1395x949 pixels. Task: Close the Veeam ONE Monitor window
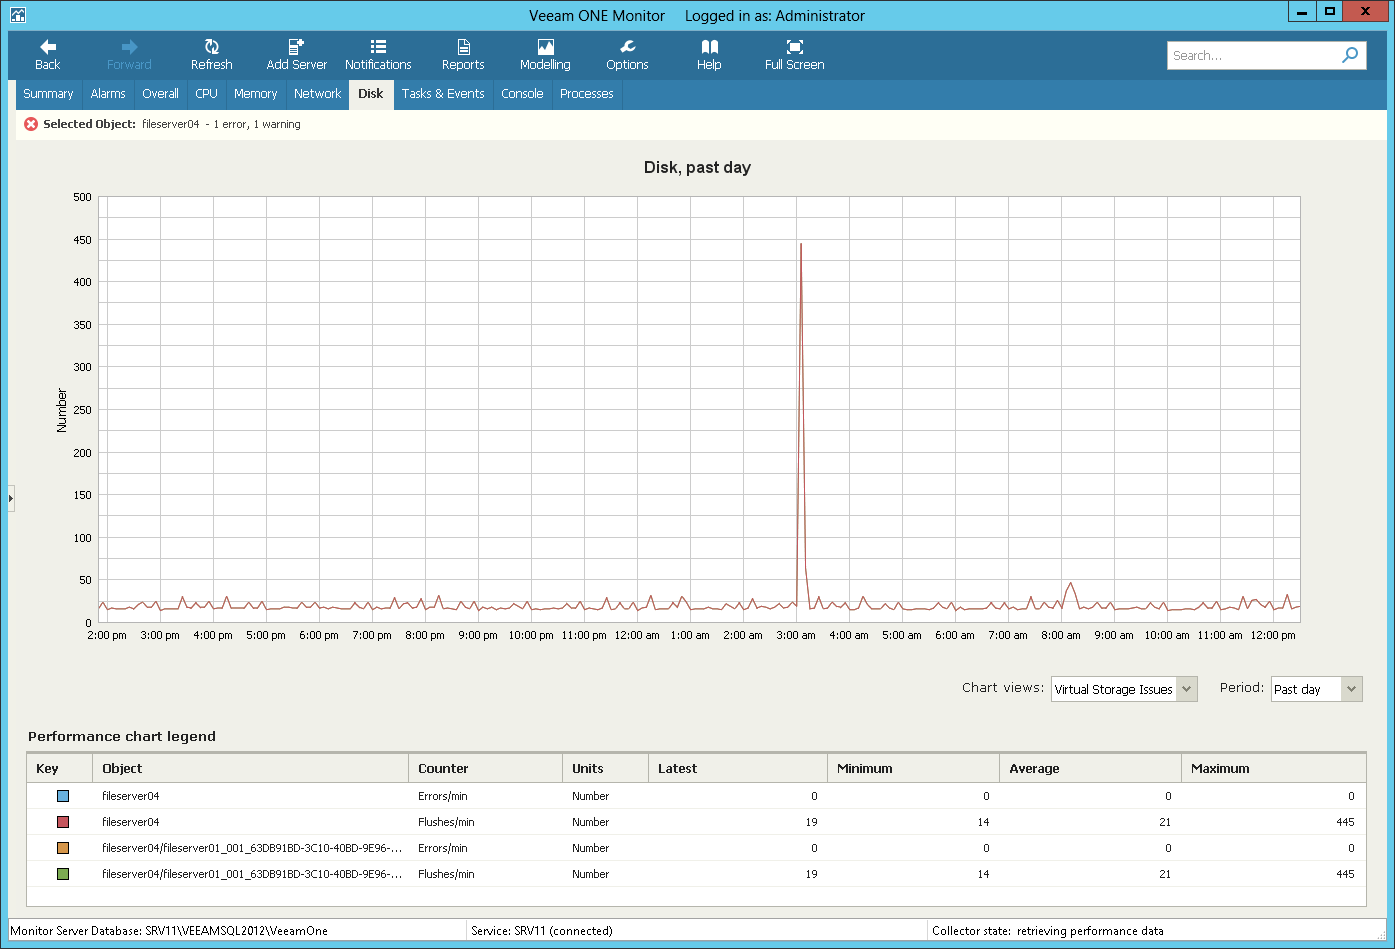coord(1366,12)
